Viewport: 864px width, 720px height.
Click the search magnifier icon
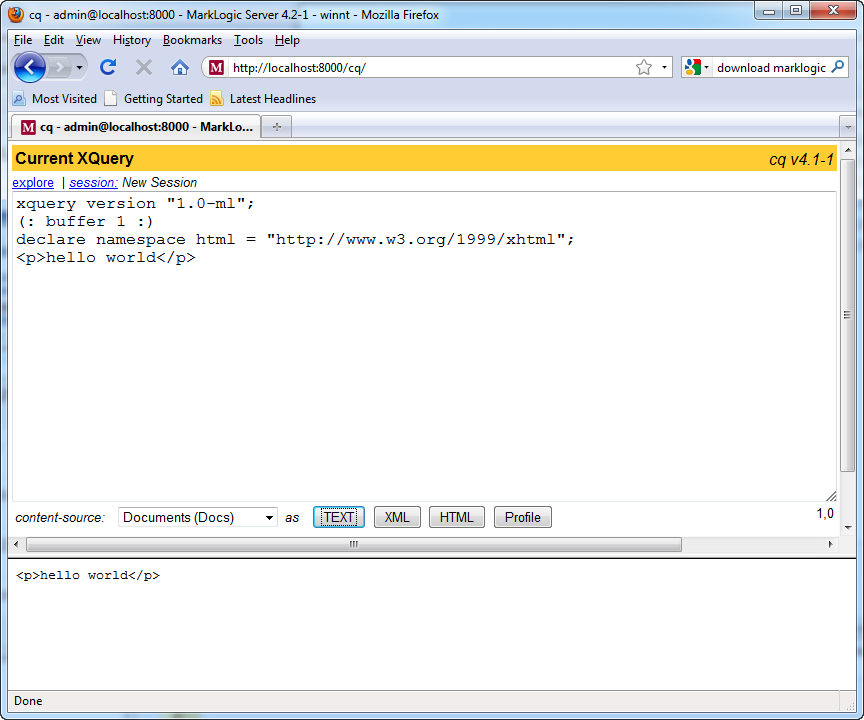[x=839, y=67]
